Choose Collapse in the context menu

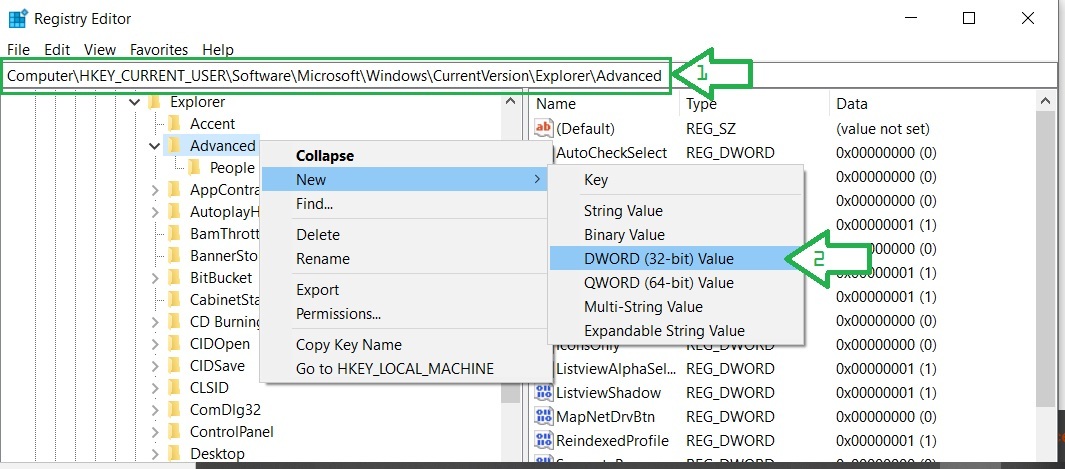tap(404, 155)
